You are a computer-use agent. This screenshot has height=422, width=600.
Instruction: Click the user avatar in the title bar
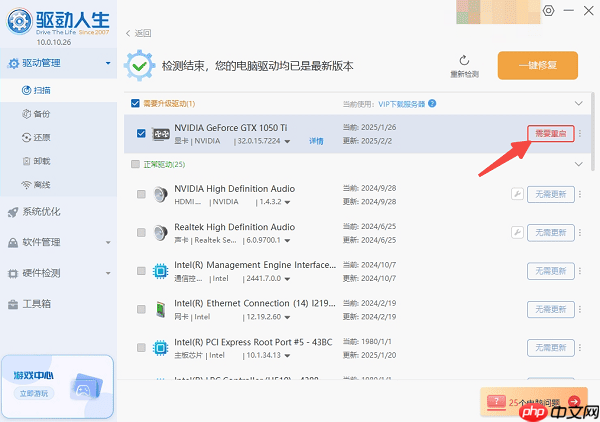coord(497,12)
